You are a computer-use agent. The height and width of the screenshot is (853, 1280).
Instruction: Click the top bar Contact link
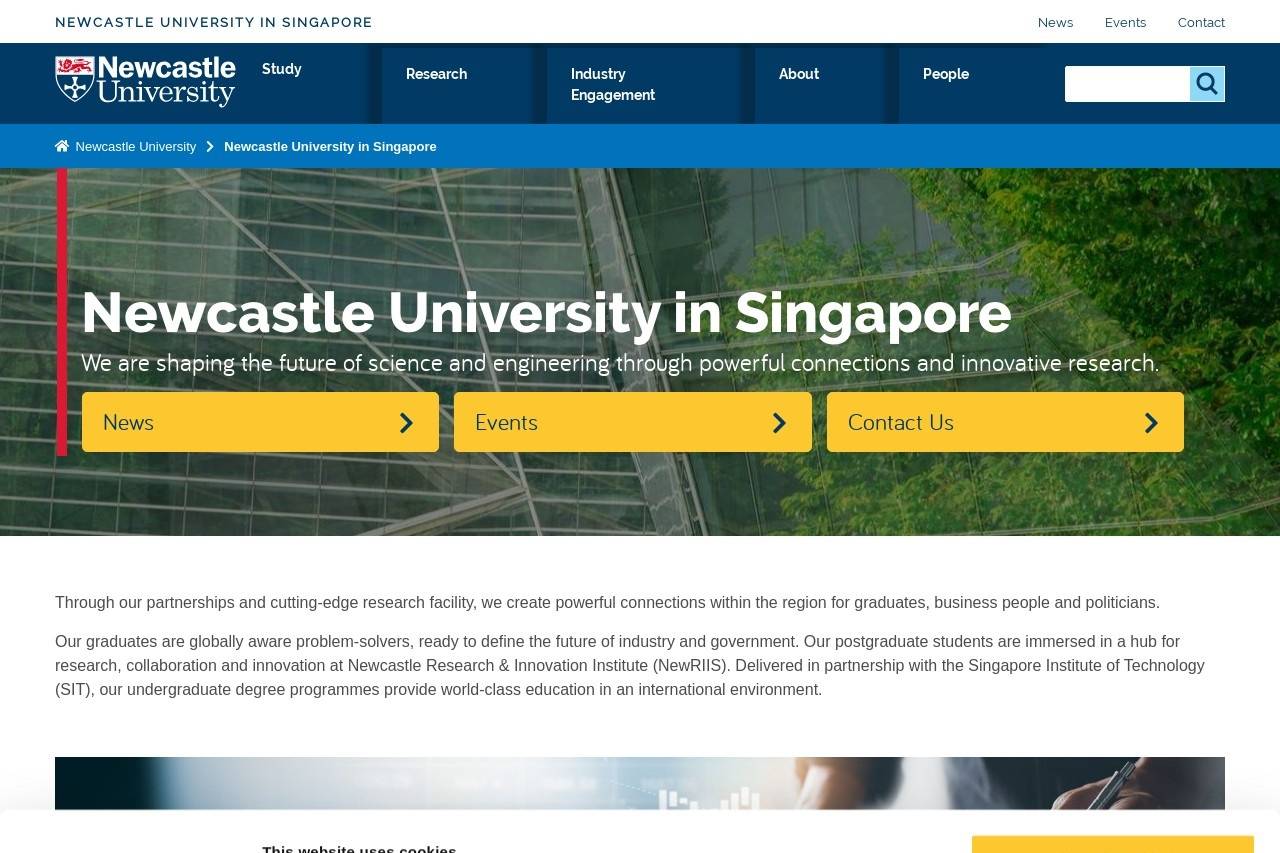1201,22
